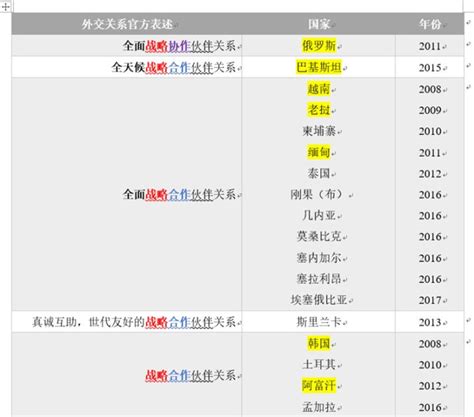Click the year 2015 in the 巴基斯坦 row
Image resolution: width=474 pixels, height=417 pixels.
click(430, 68)
